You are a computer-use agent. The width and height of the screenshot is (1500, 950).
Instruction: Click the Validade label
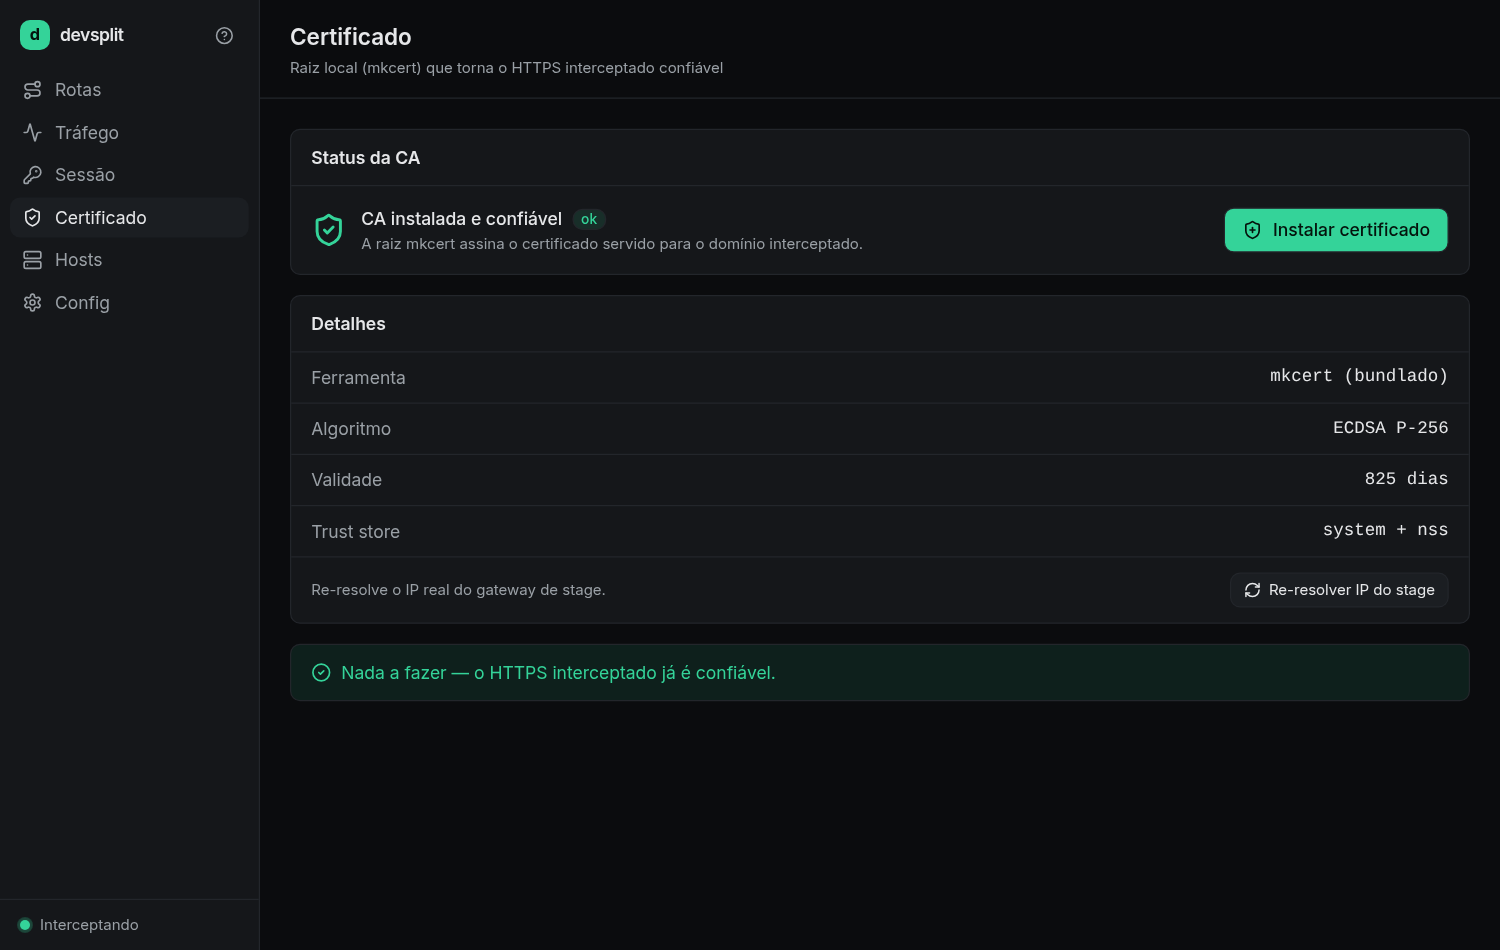(x=347, y=480)
